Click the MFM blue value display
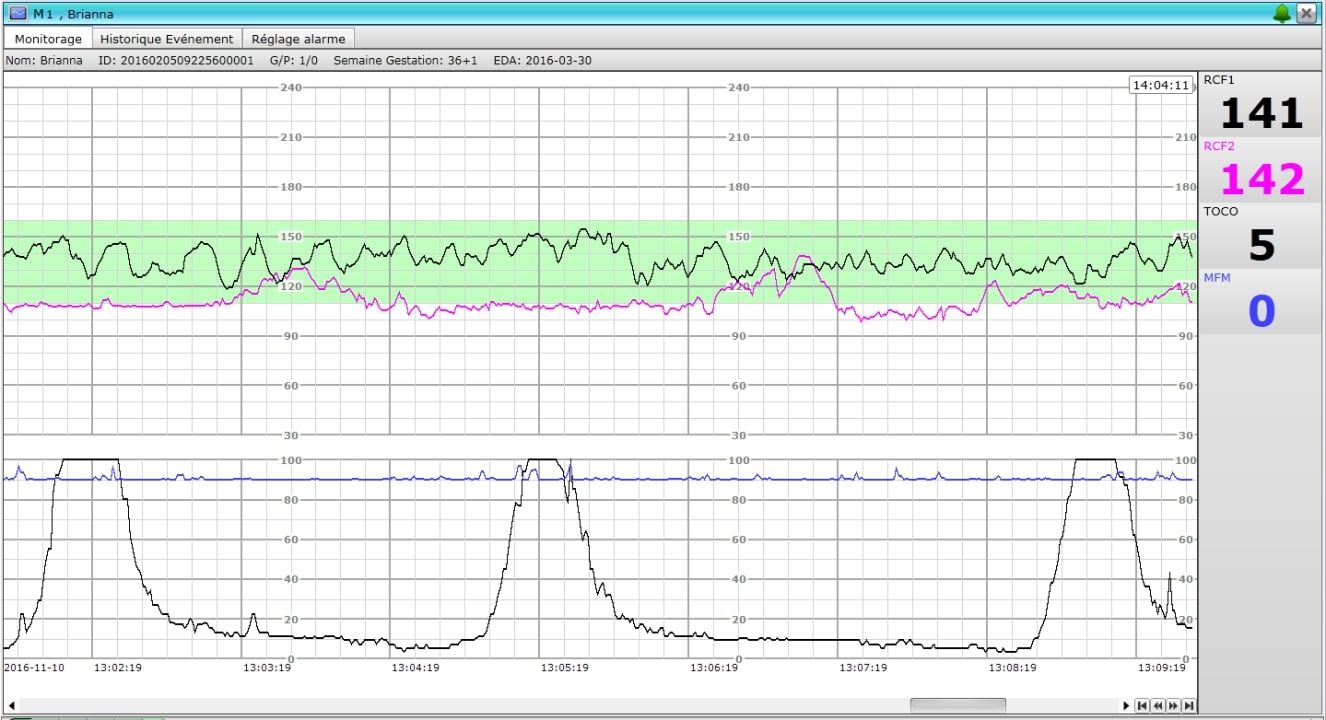This screenshot has height=720, width=1326. tap(1261, 311)
